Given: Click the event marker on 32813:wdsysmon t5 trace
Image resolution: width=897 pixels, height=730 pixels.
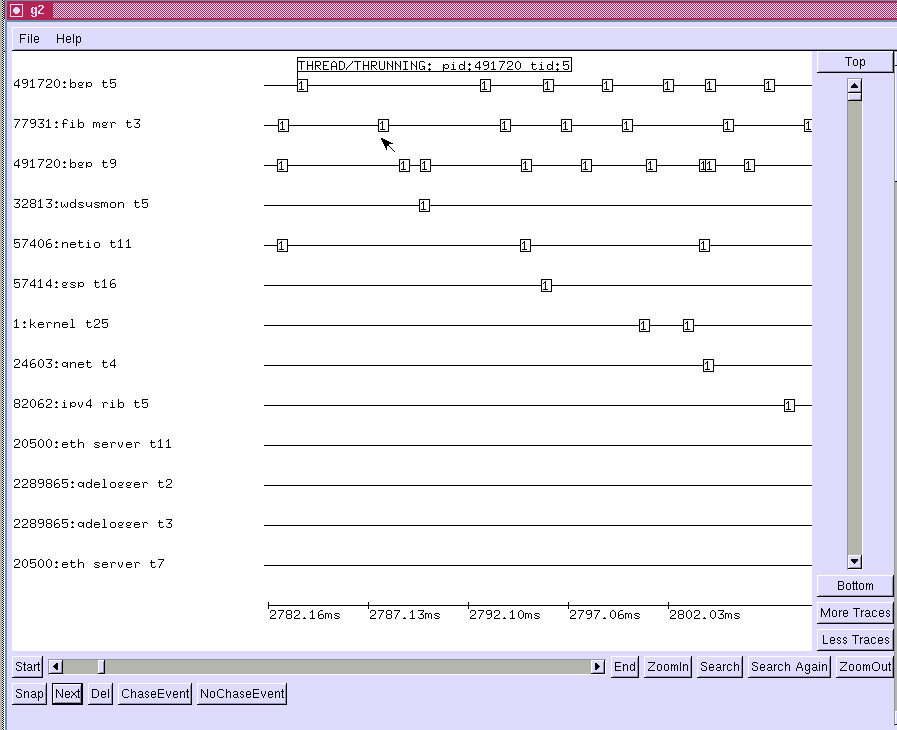Looking at the screenshot, I should [x=424, y=205].
